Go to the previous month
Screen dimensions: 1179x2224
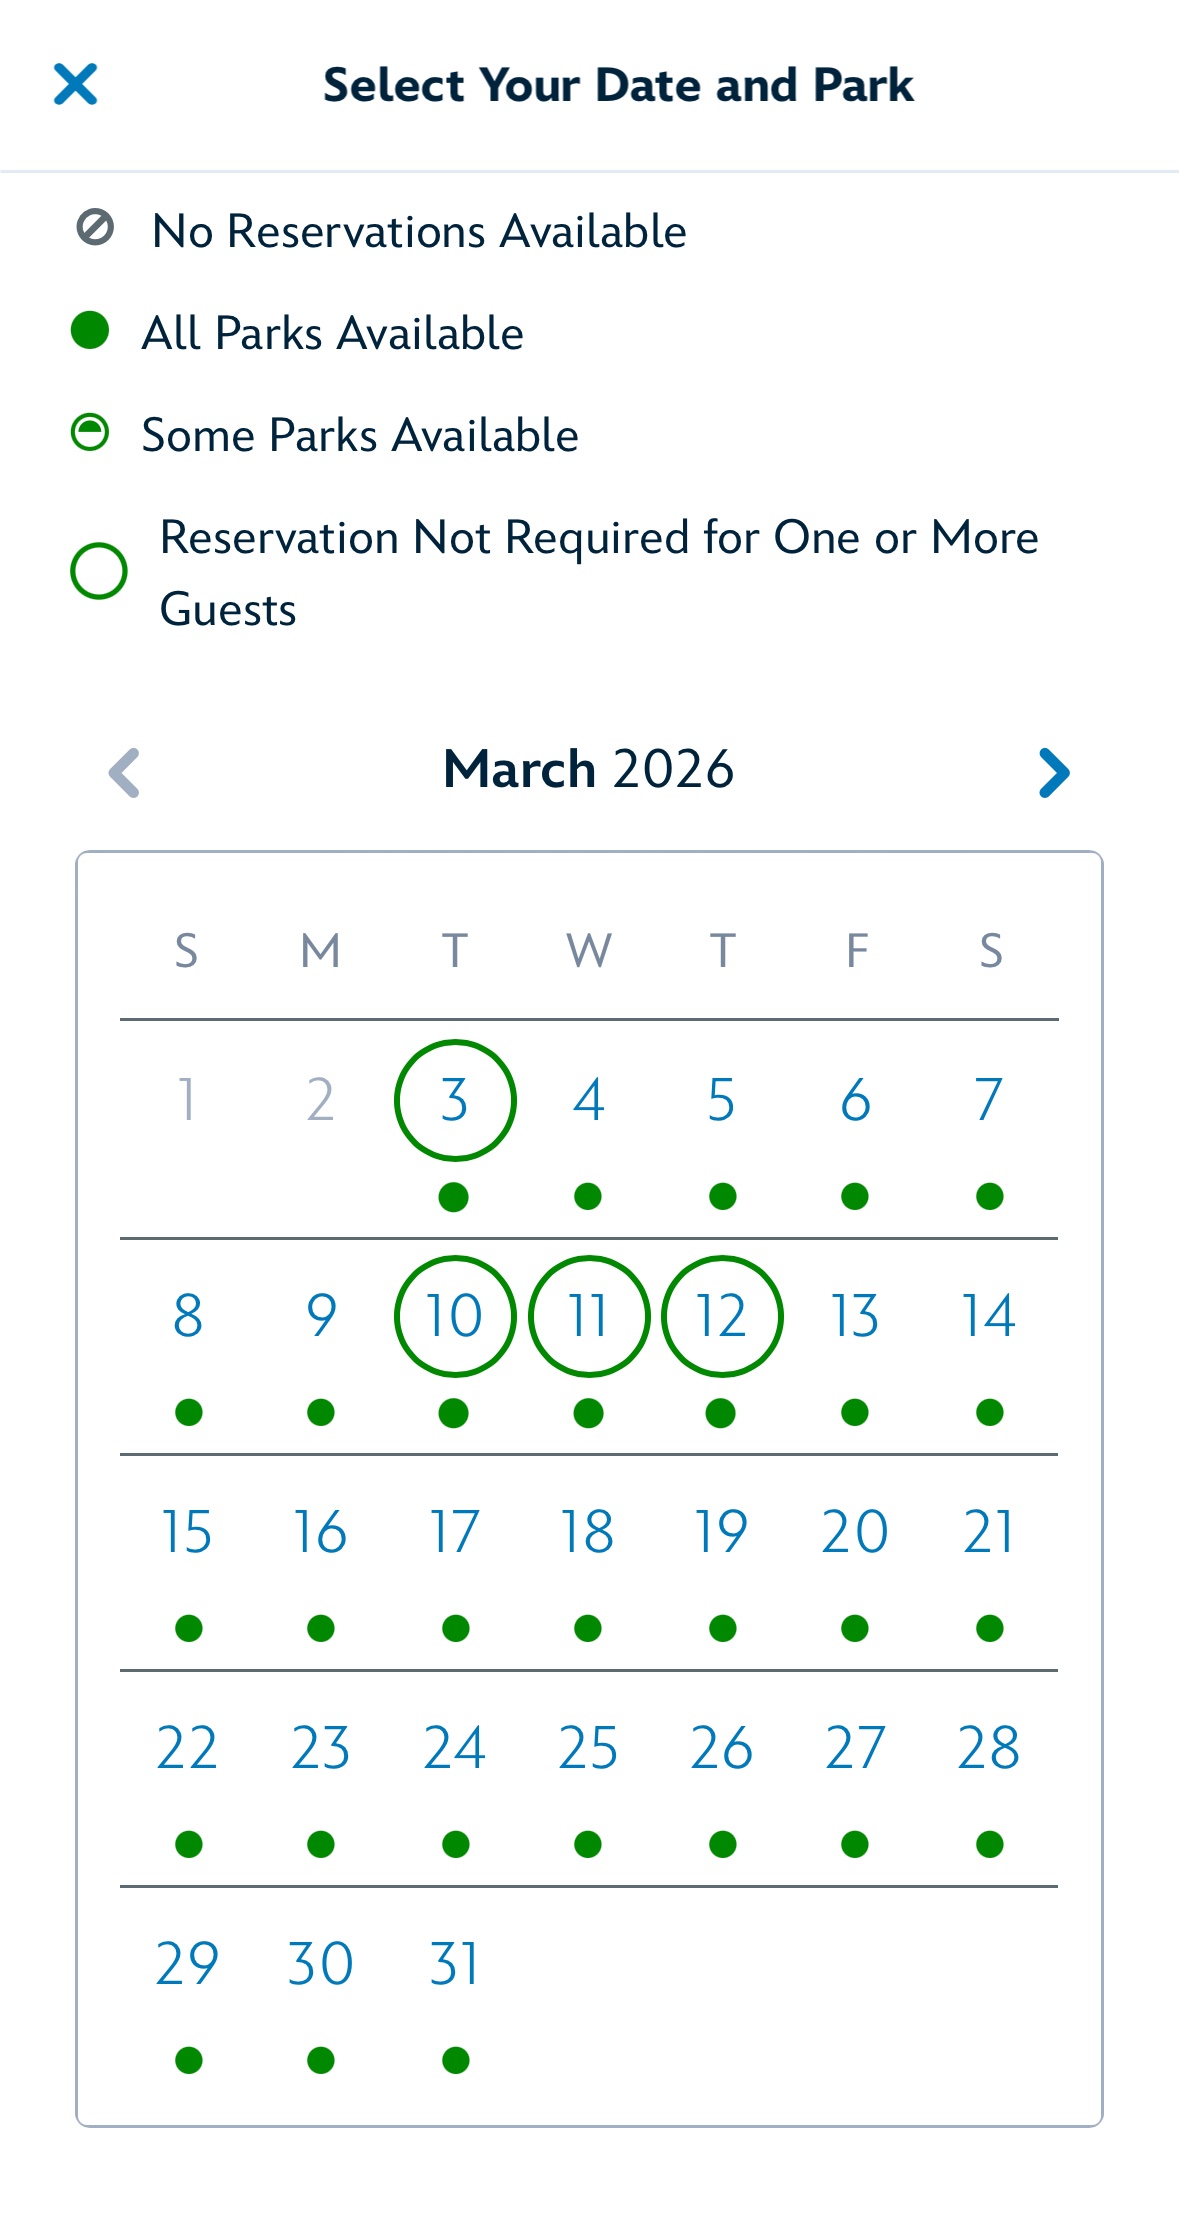pyautogui.click(x=124, y=773)
